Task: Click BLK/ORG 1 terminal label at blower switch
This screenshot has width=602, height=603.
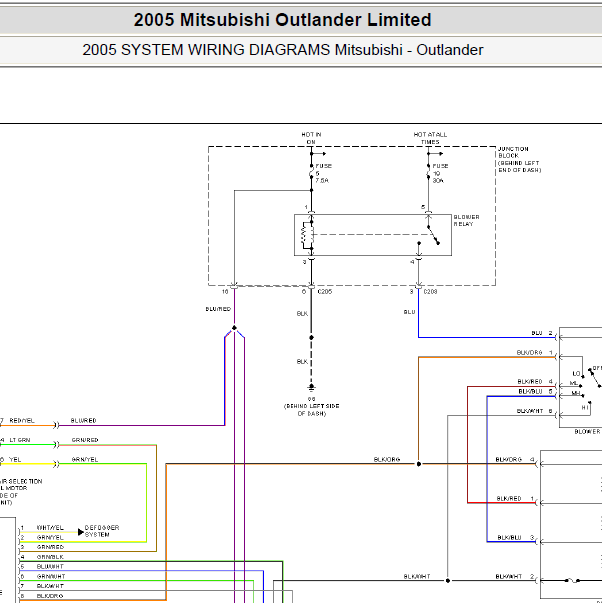Action: [534, 352]
